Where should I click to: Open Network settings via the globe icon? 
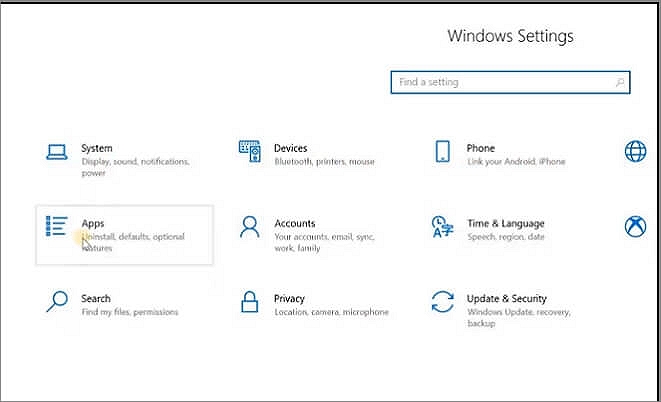click(x=635, y=151)
